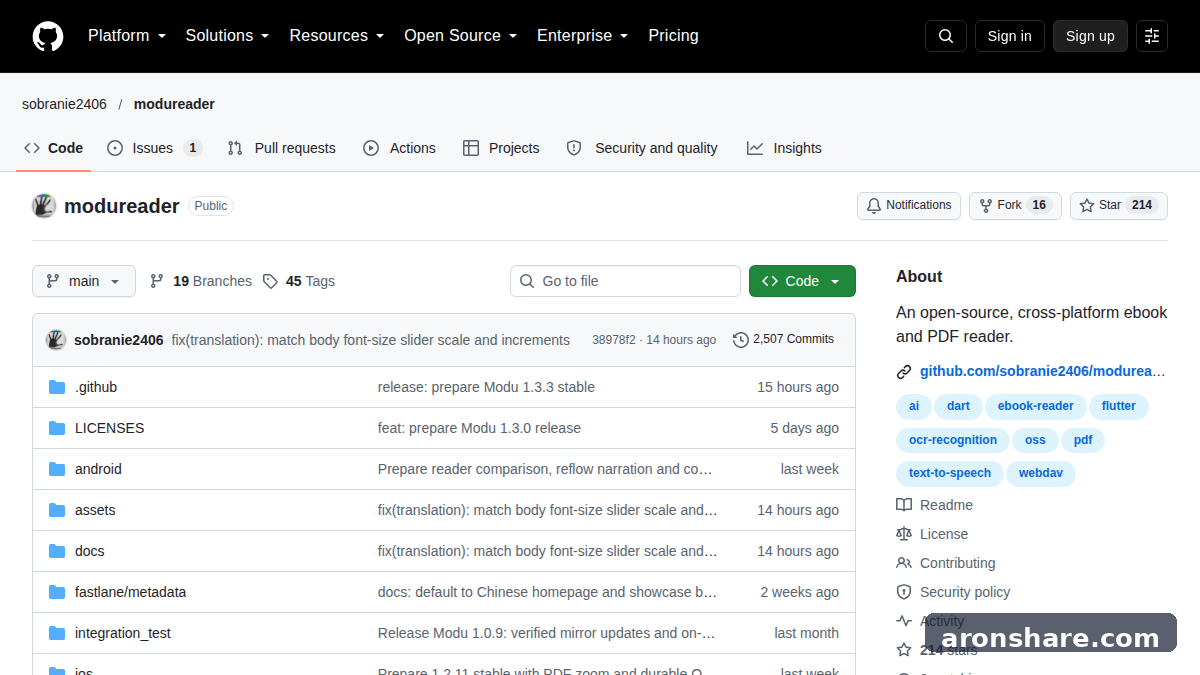Viewport: 1200px width, 675px height.
Task: Switch to the Projects tab
Action: click(501, 148)
